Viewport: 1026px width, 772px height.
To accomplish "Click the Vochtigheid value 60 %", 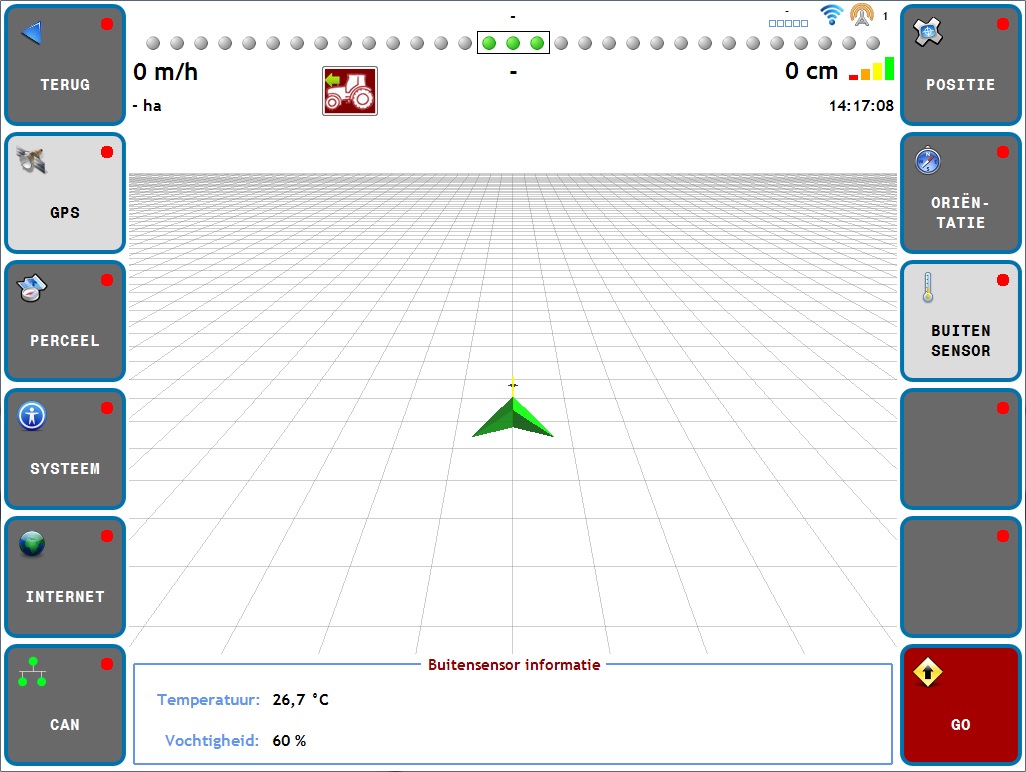I will 289,741.
